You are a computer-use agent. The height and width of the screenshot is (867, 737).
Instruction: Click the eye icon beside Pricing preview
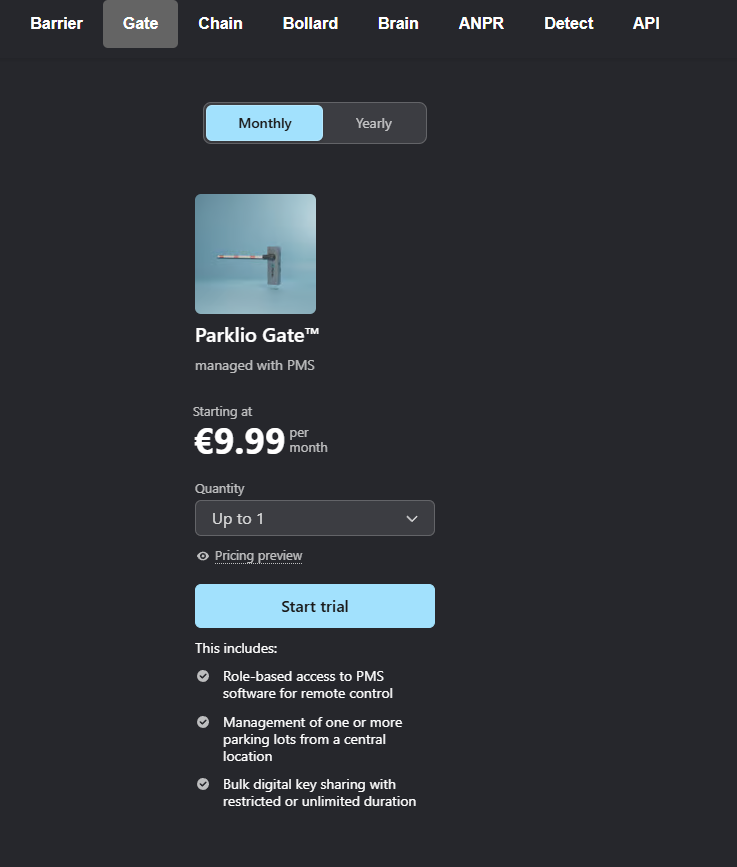(203, 556)
